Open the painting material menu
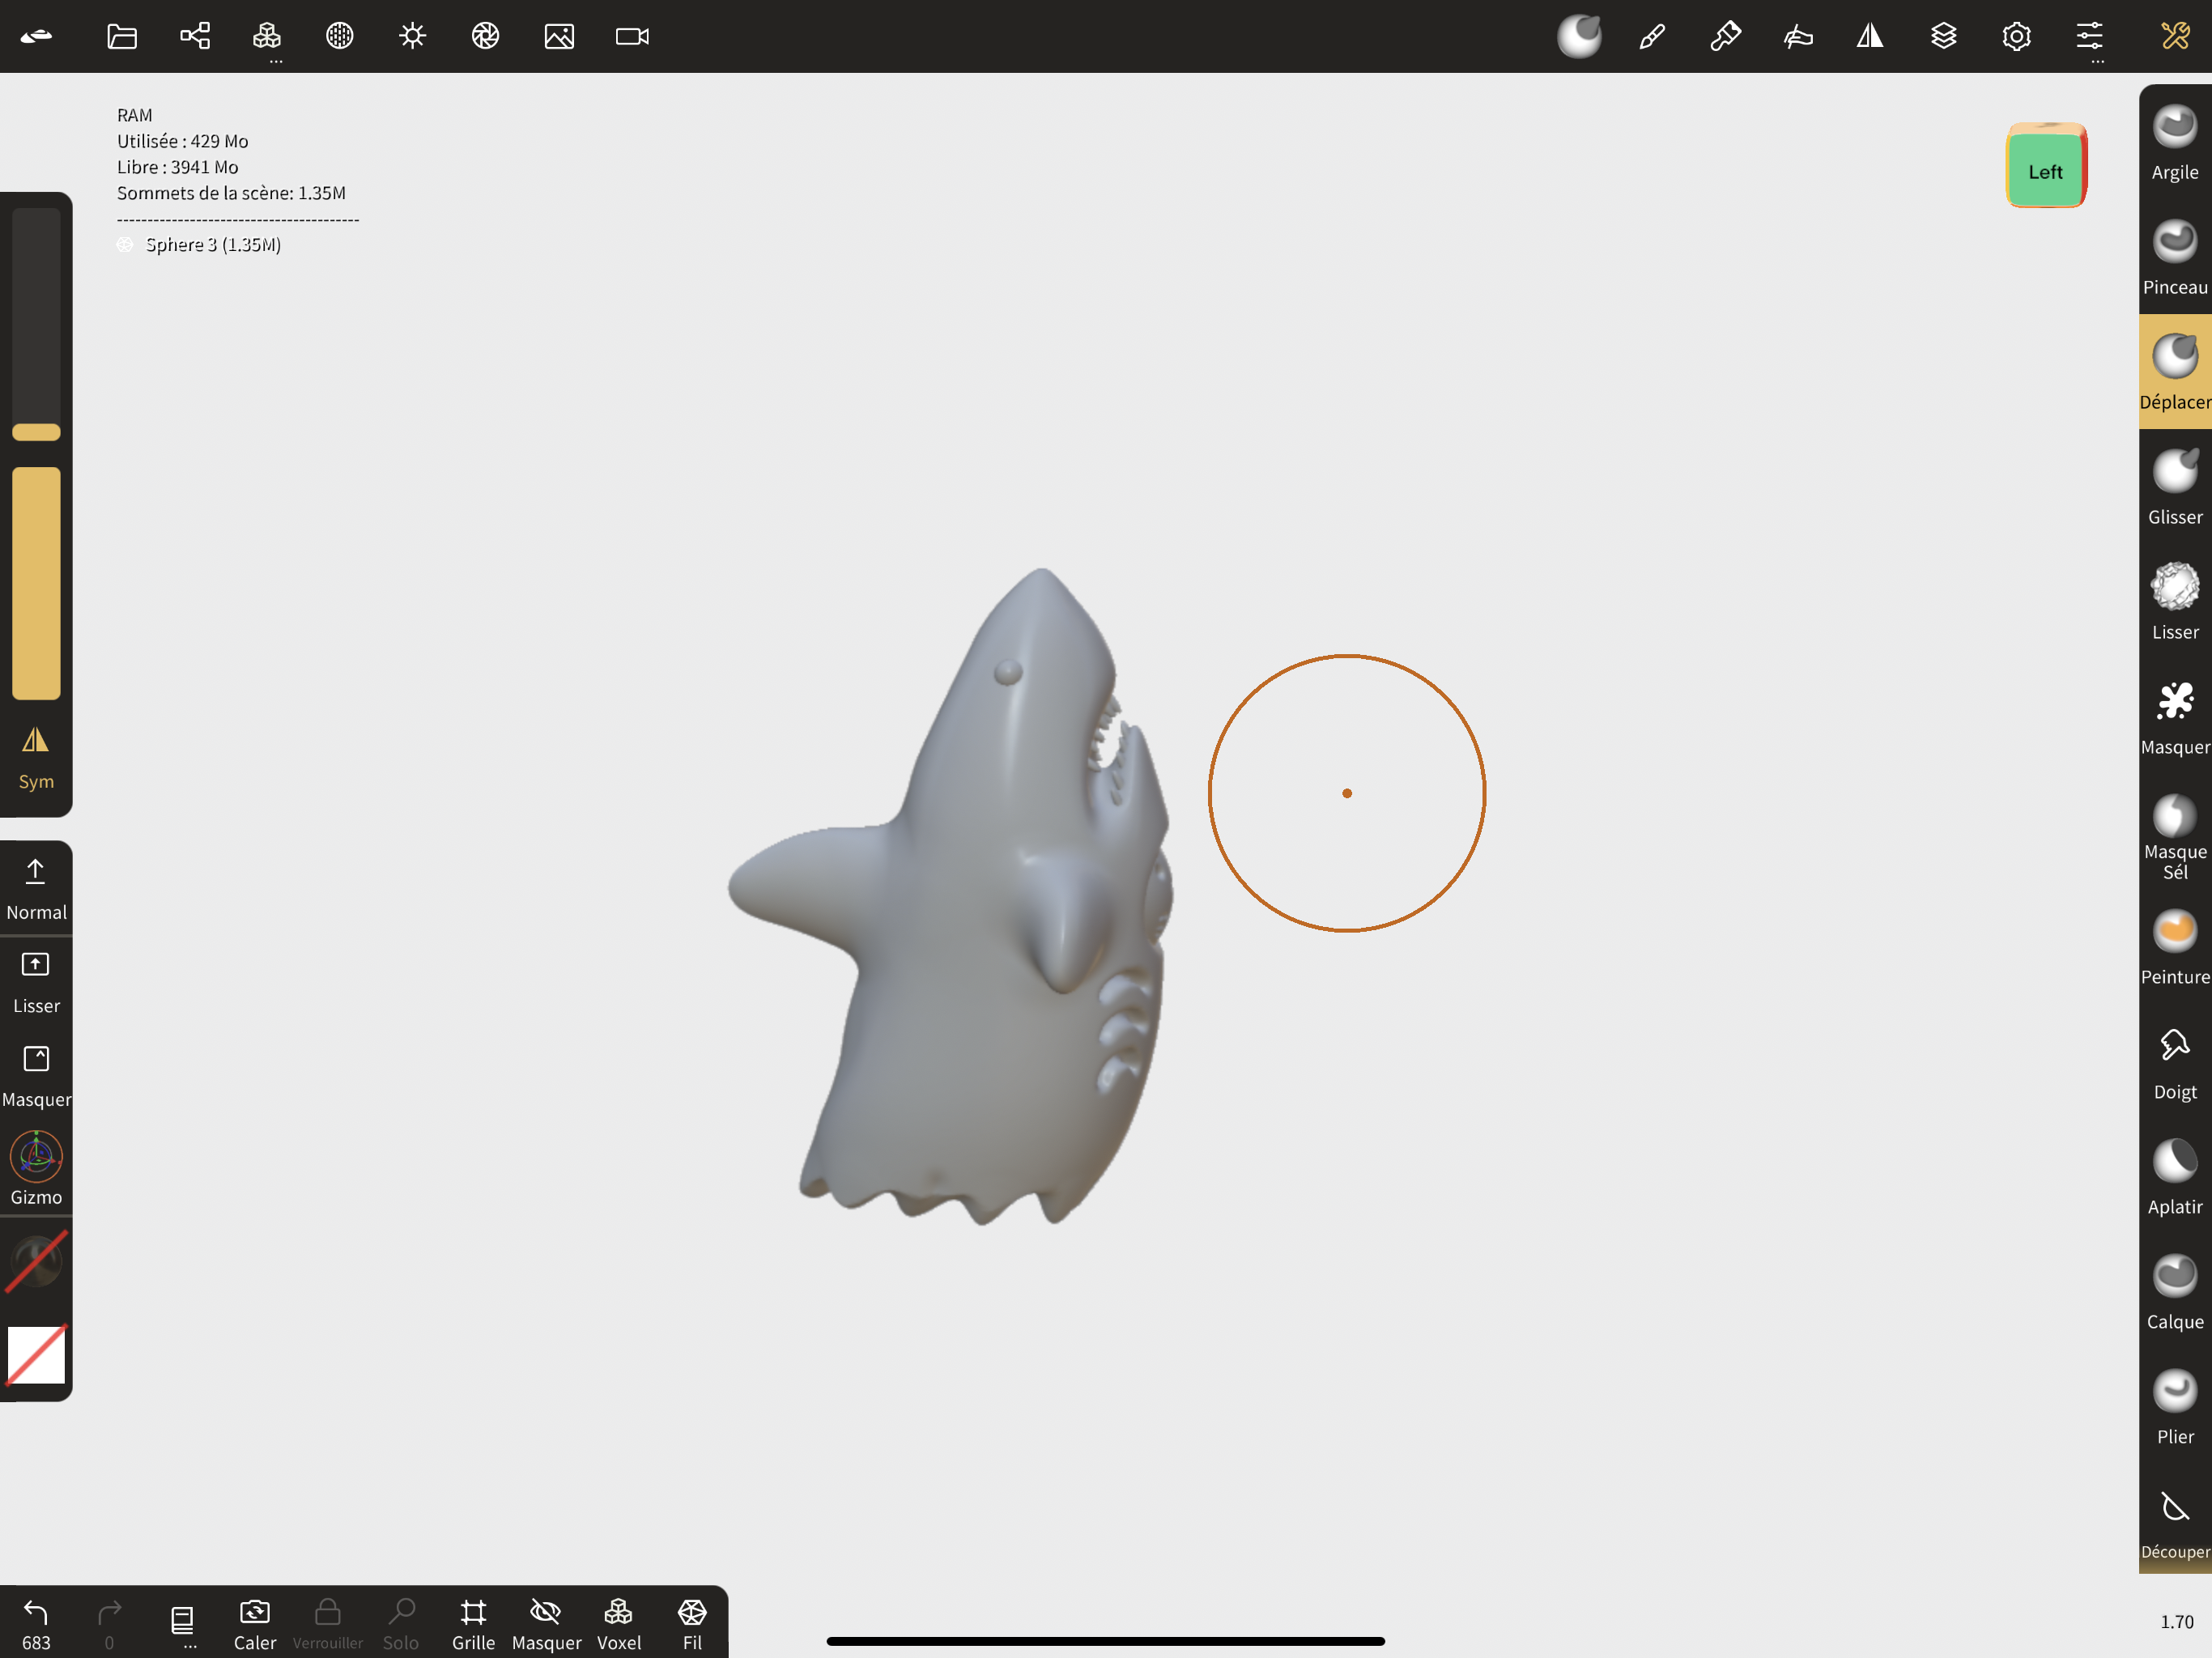This screenshot has width=2212, height=1658. click(x=1725, y=36)
